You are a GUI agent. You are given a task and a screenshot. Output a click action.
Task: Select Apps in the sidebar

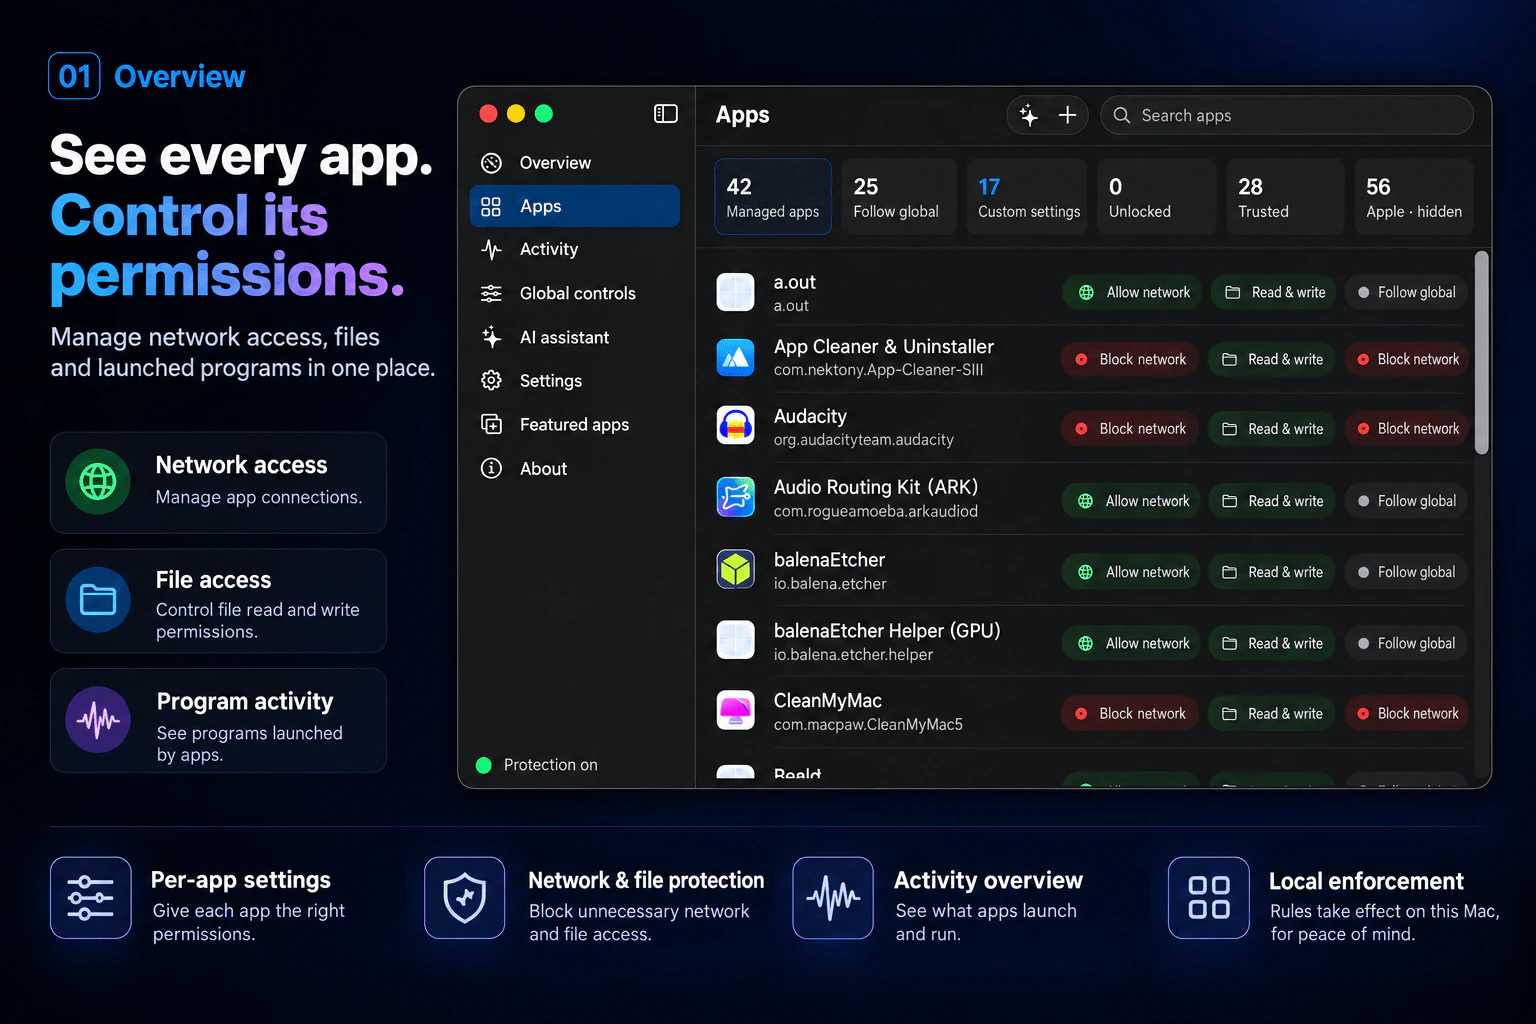coord(575,206)
